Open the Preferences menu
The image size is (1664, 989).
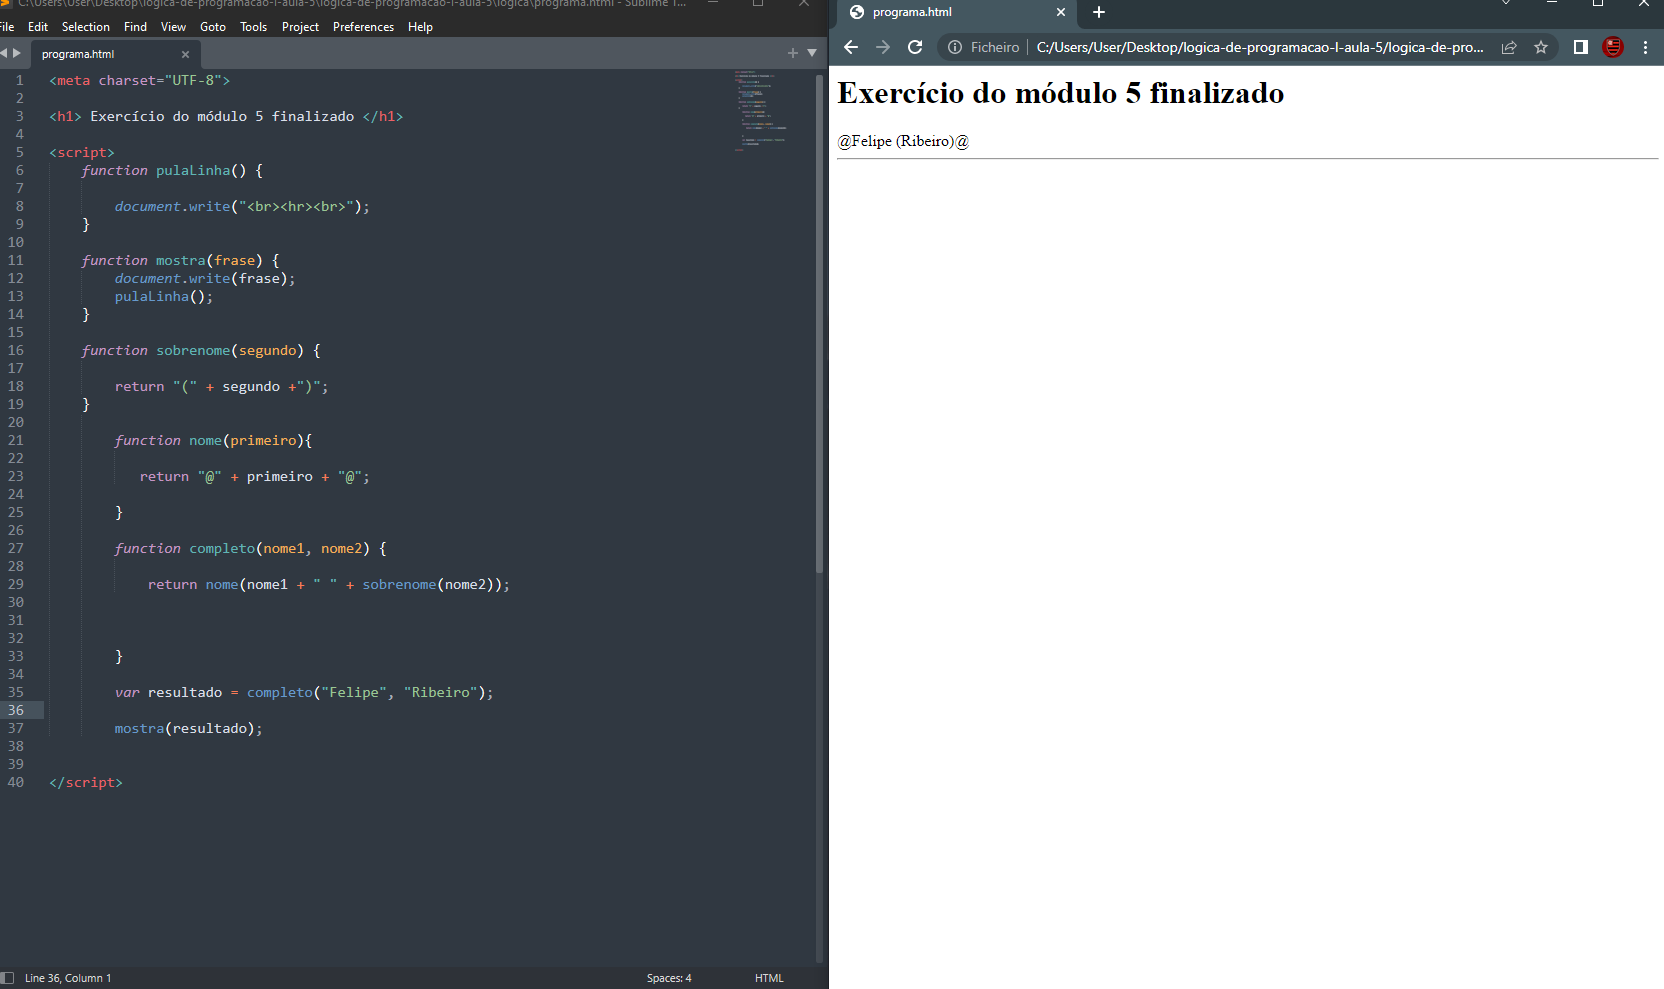click(363, 27)
